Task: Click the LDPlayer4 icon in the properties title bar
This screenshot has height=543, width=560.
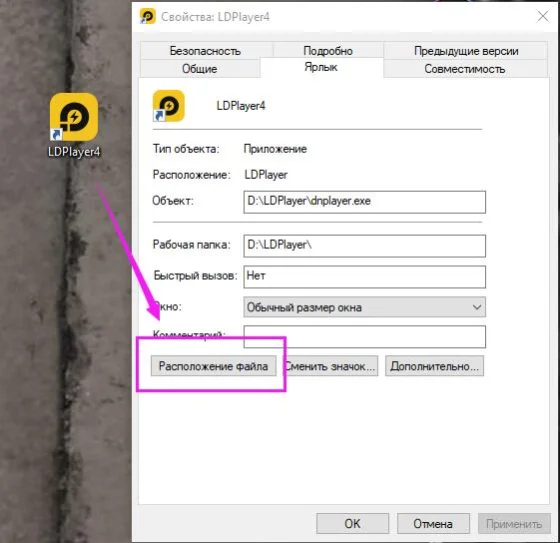Action: pos(148,16)
